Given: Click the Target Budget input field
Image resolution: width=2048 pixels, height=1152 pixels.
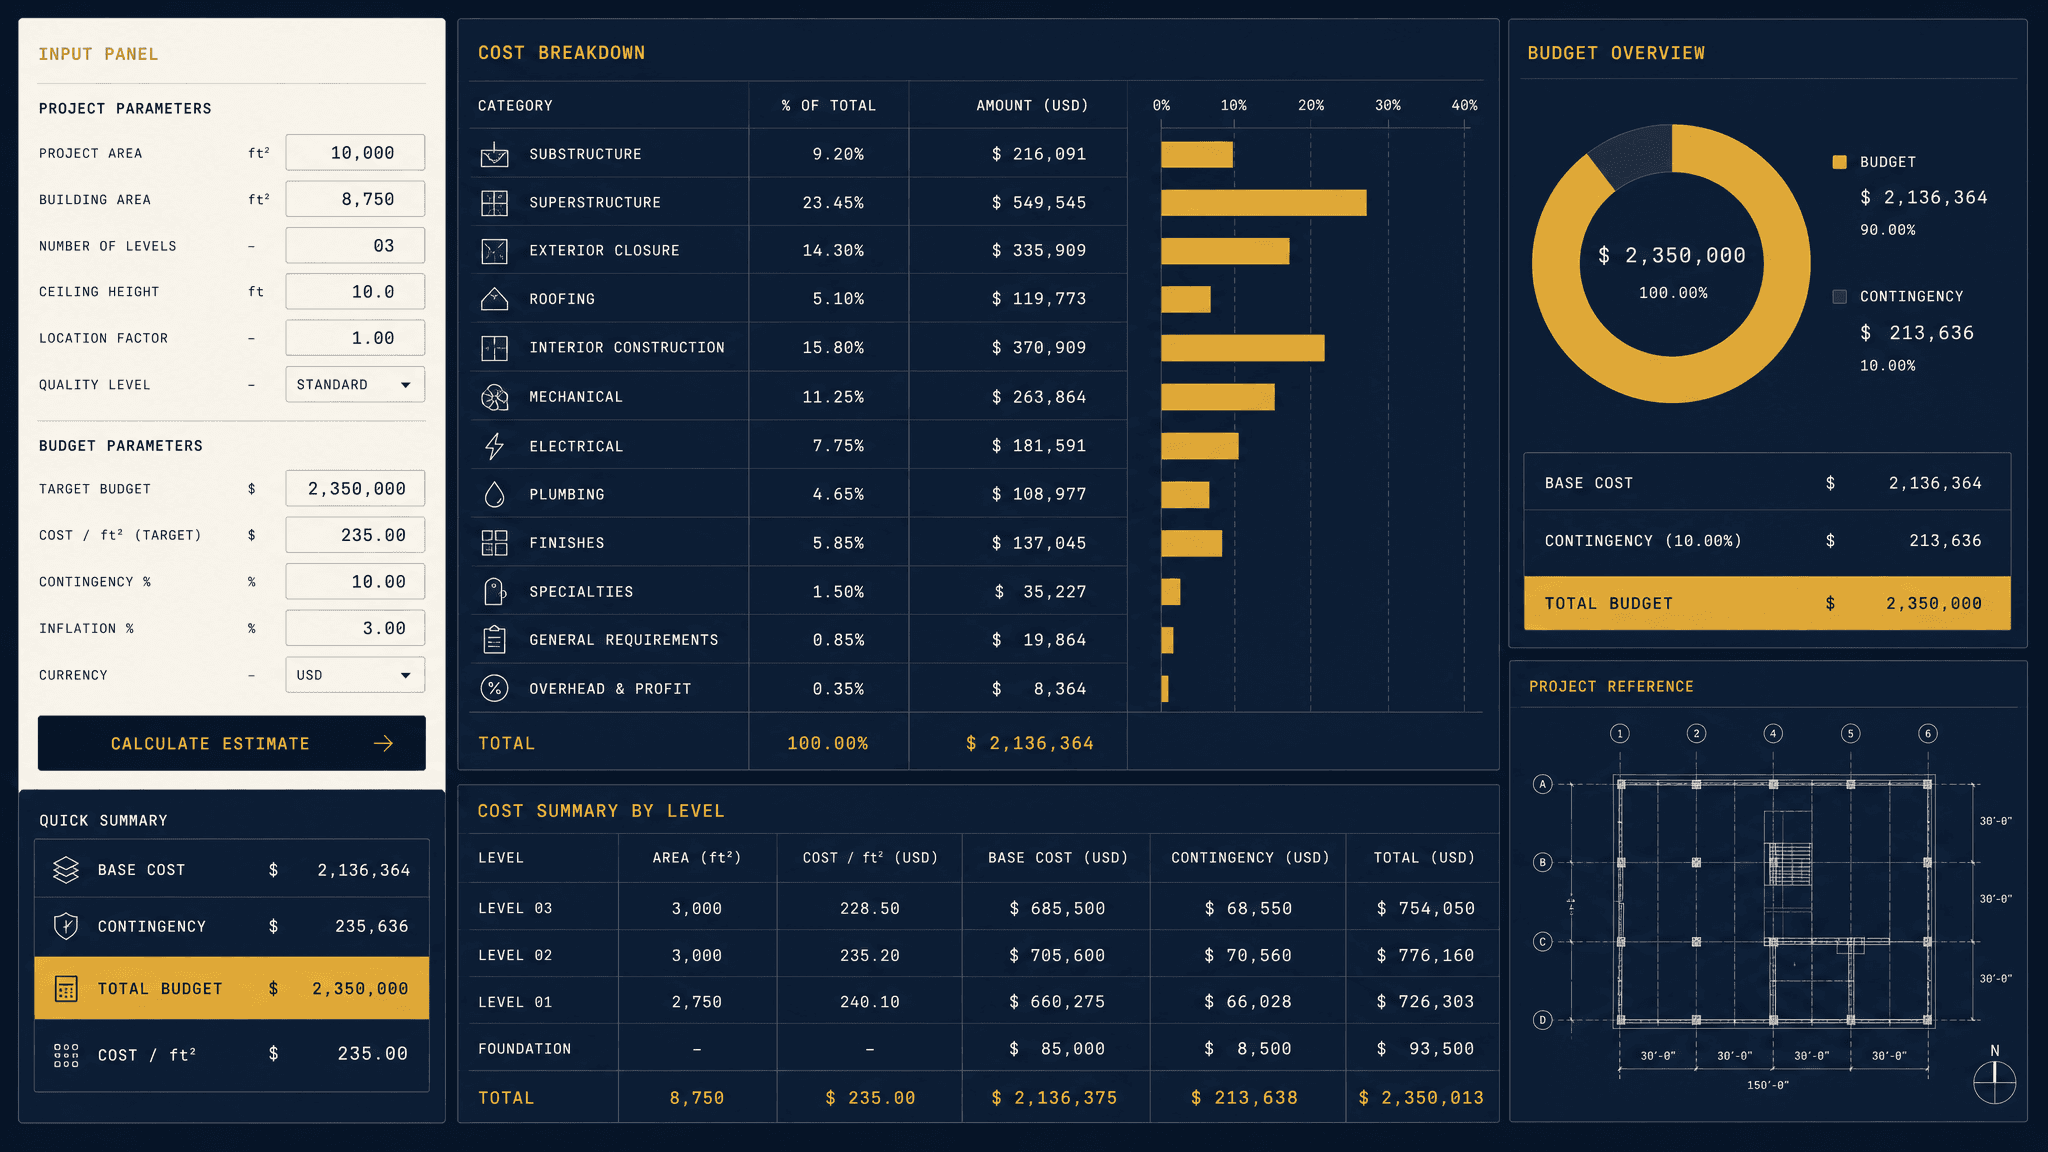Looking at the screenshot, I should (355, 489).
